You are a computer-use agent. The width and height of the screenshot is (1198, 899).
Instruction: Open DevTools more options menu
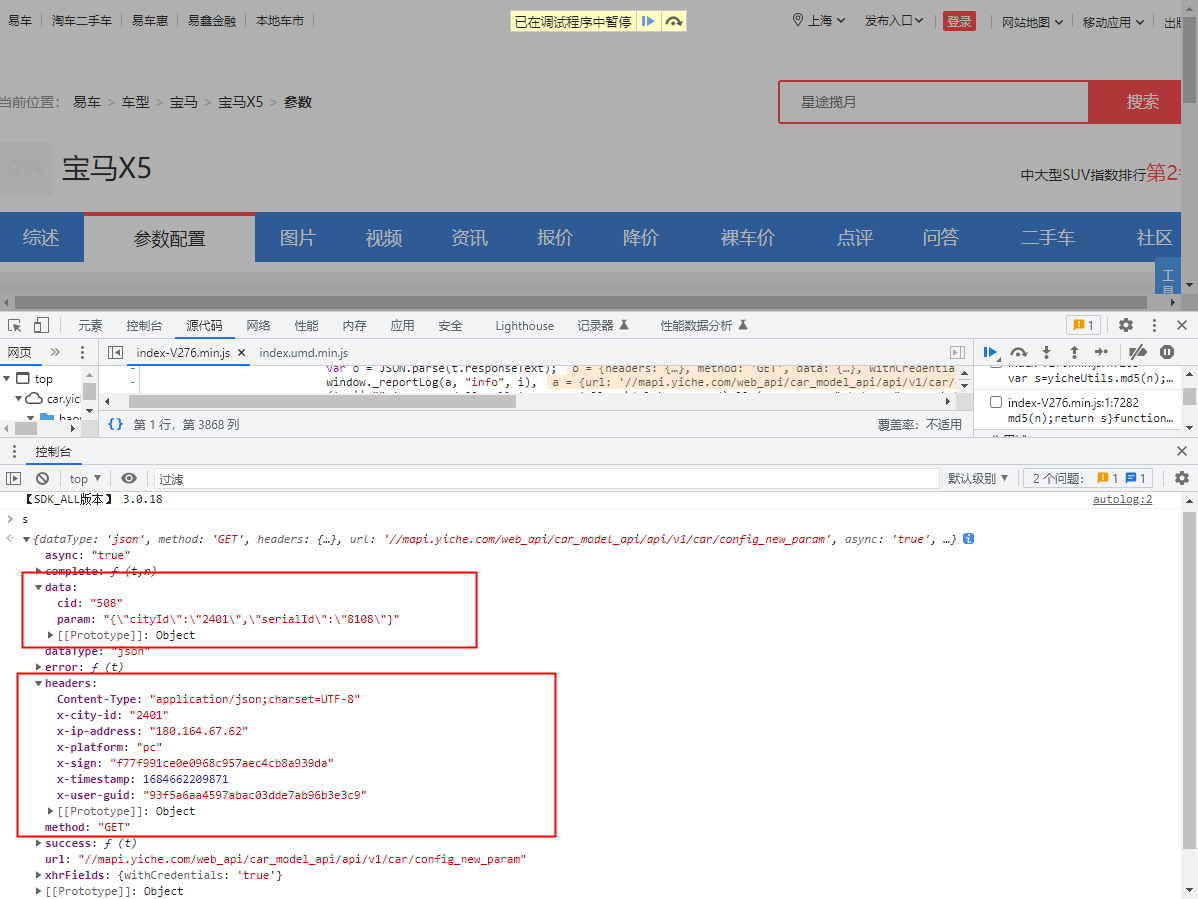pos(1154,325)
